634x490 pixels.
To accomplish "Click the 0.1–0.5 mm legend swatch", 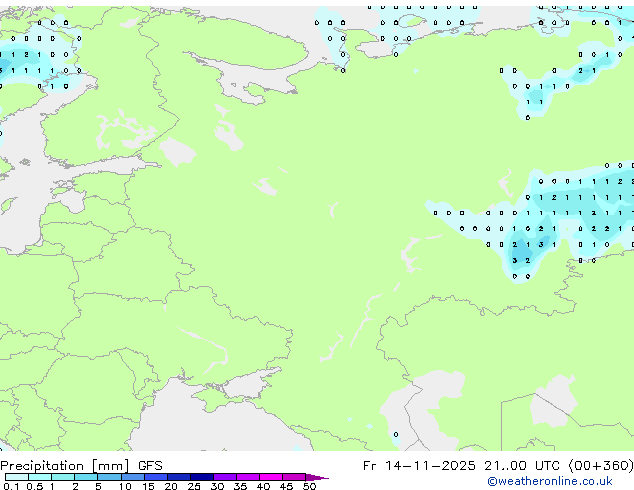I will click(17, 477).
